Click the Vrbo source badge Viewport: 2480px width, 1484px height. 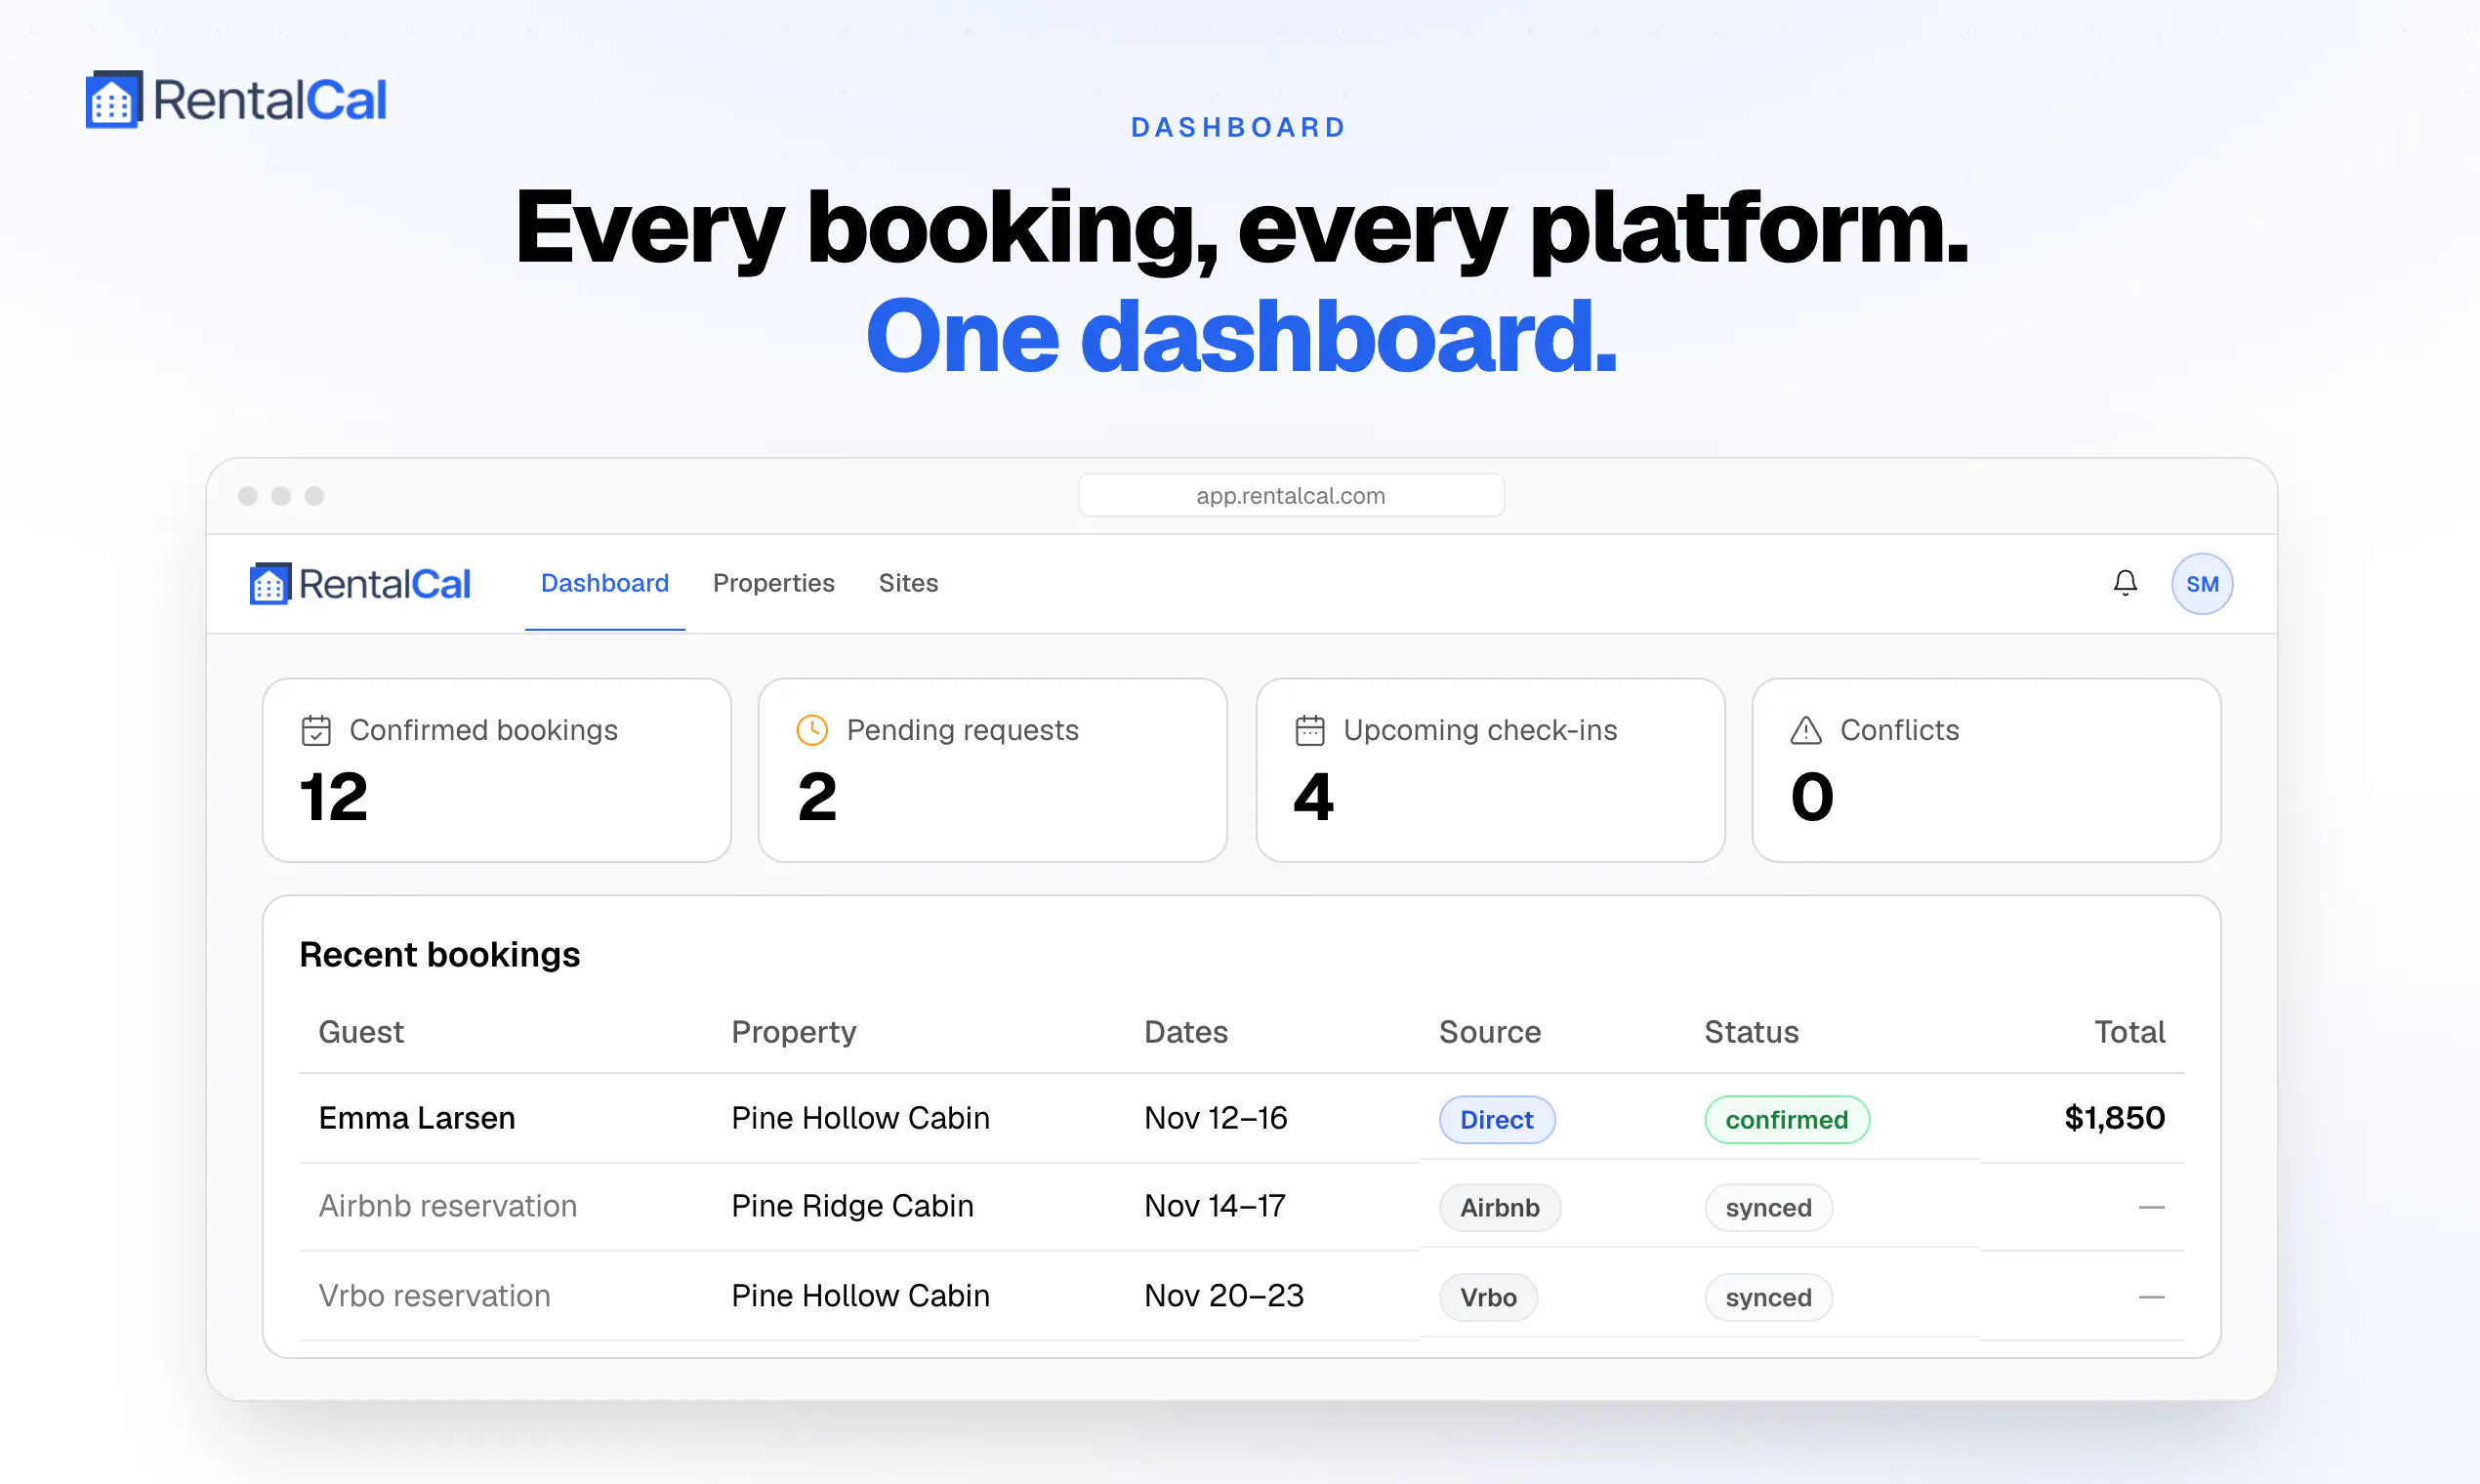click(x=1488, y=1298)
